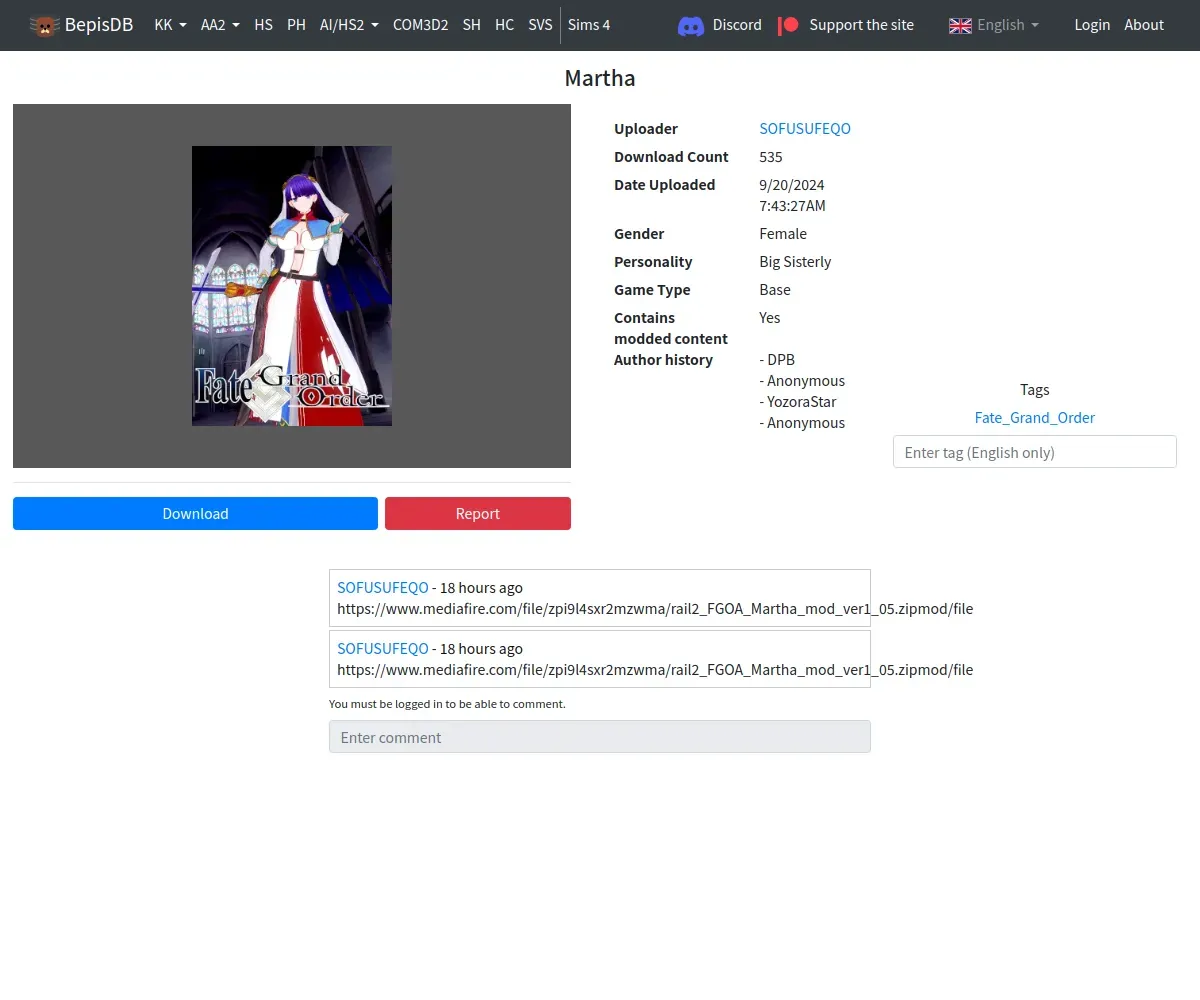Click the logged-in-to-comment notice text
1200x1000 pixels.
[x=447, y=704]
